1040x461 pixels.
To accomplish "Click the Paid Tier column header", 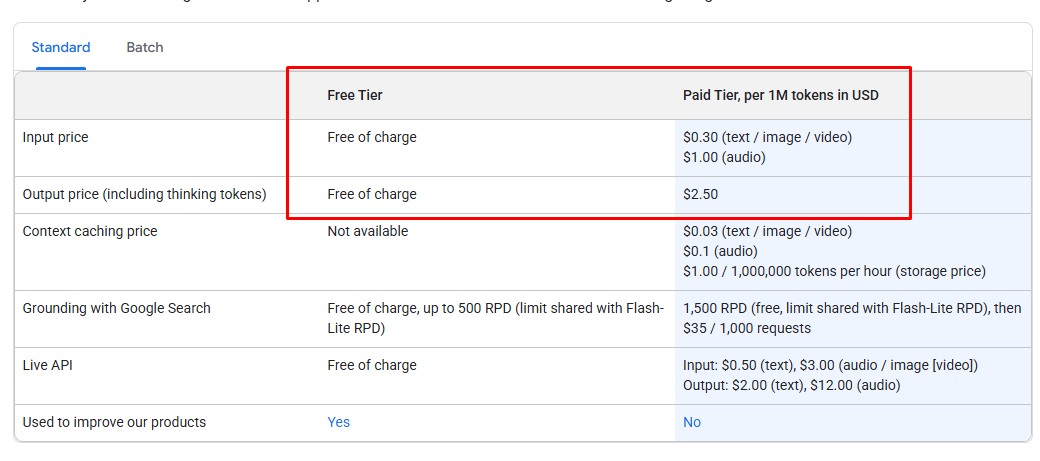I will (781, 95).
